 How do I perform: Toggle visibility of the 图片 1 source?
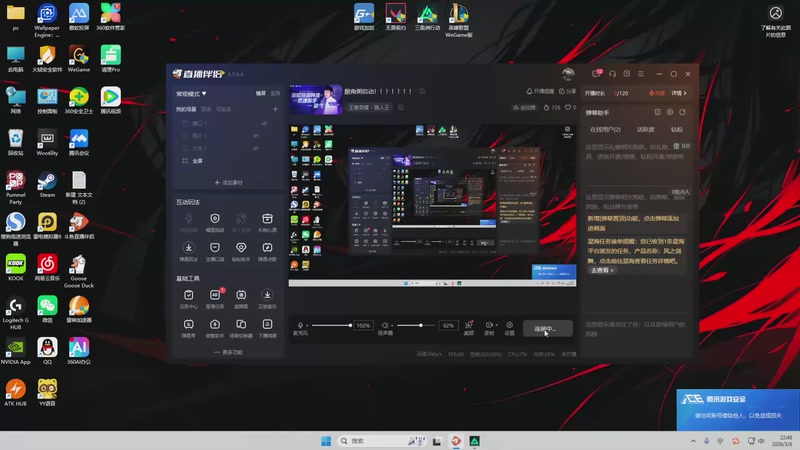click(256, 136)
